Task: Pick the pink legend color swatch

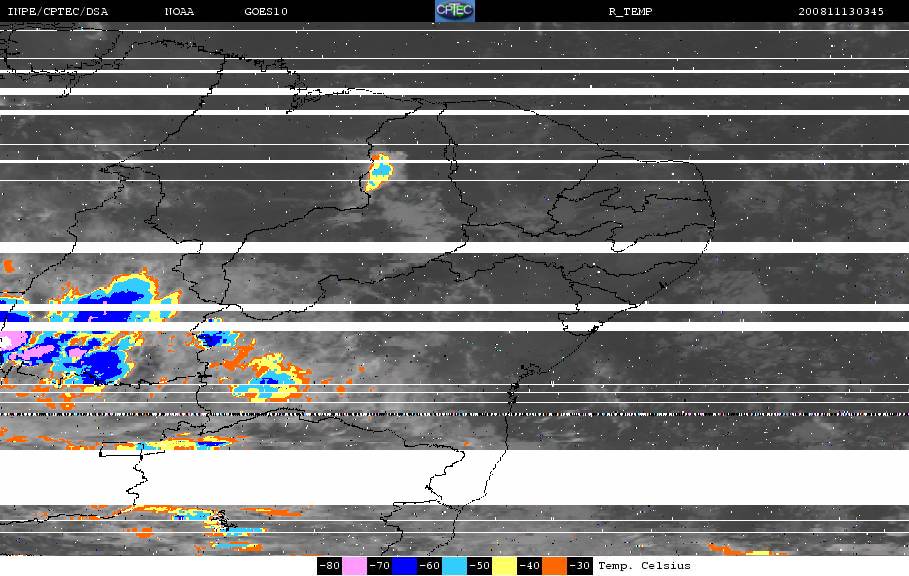Action: 354,566
